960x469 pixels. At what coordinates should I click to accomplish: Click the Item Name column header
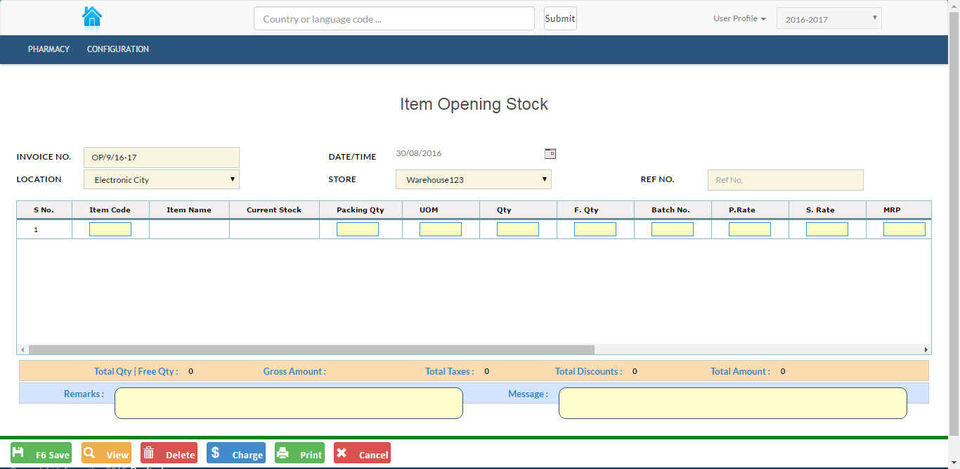189,209
